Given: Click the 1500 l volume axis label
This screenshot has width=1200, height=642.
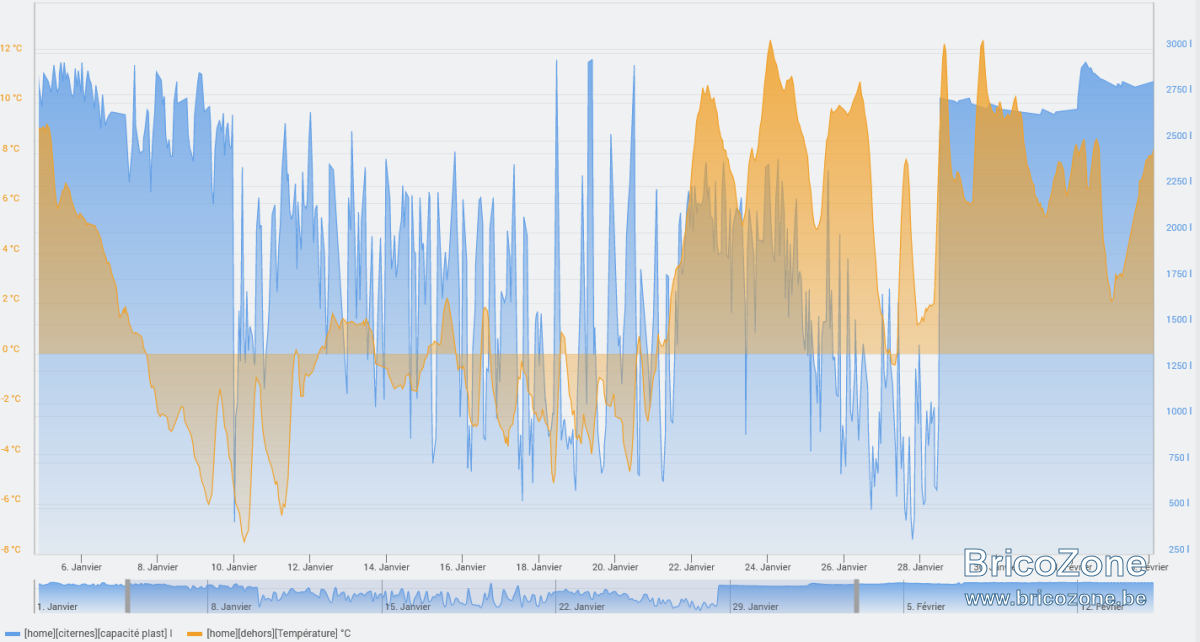Looking at the screenshot, I should click(1179, 320).
